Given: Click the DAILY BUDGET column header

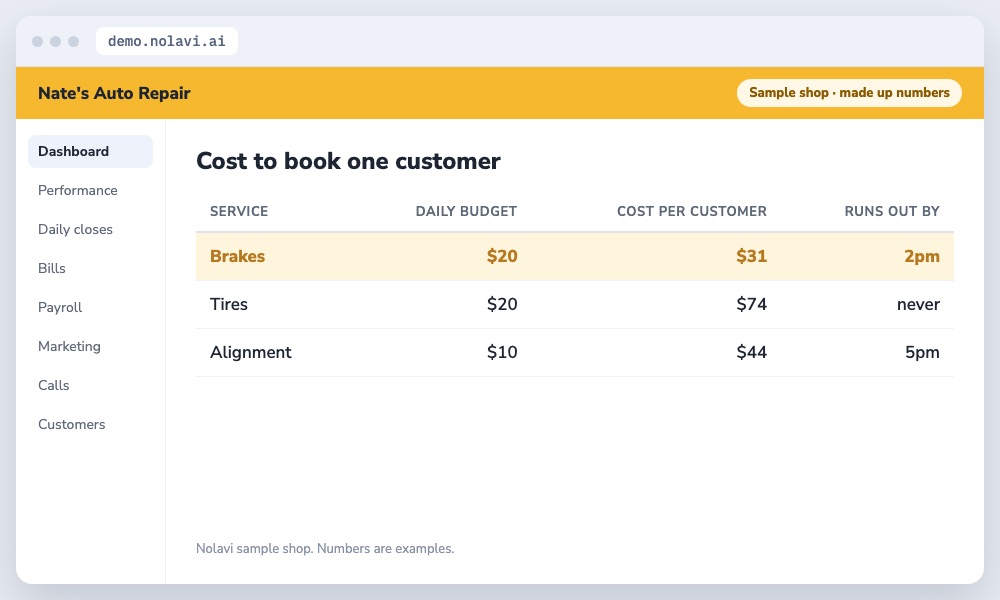Looking at the screenshot, I should tap(466, 211).
